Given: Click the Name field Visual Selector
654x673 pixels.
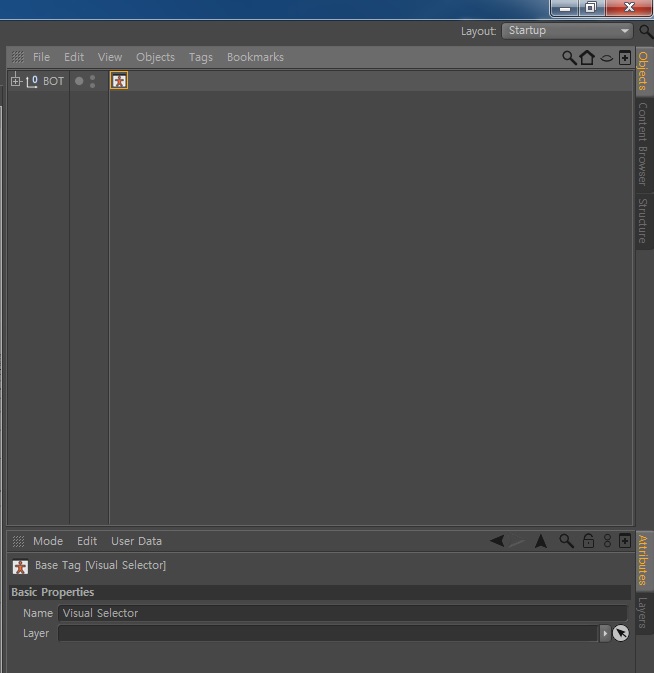Looking at the screenshot, I should click(x=342, y=613).
